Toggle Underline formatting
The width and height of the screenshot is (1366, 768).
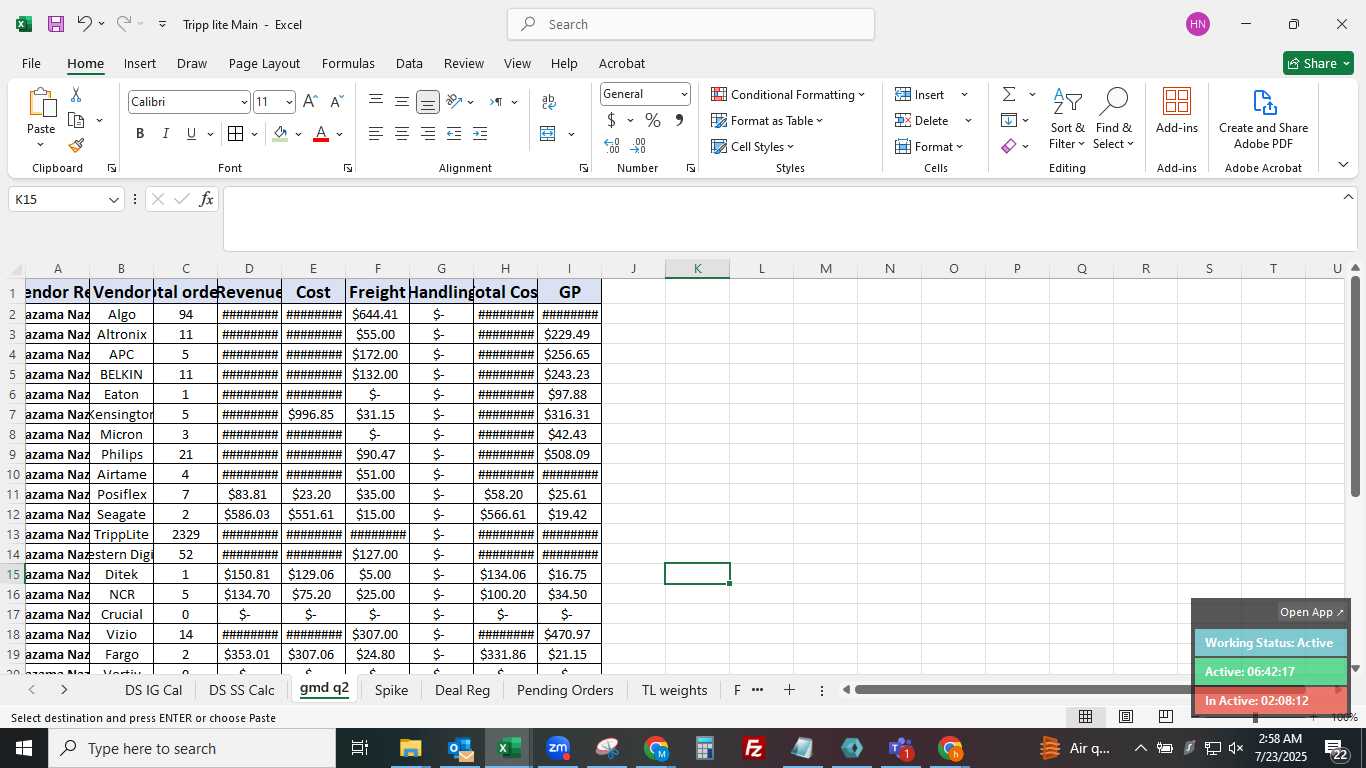tap(191, 134)
